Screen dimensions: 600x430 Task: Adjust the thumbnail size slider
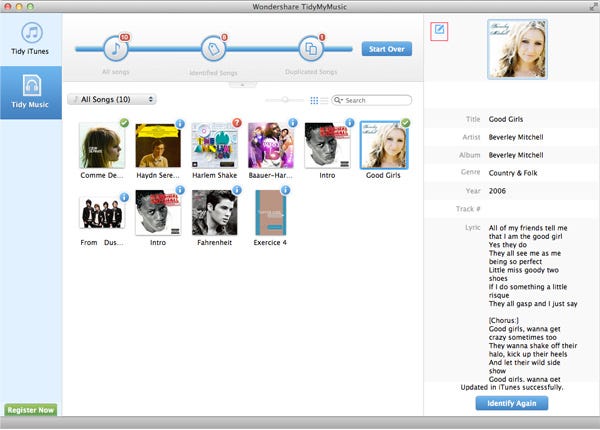click(x=285, y=100)
